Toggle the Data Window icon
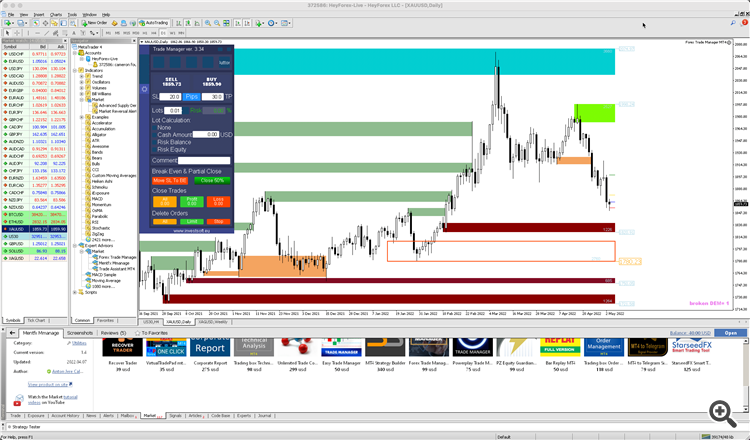Image resolution: width=750 pixels, height=440 pixels. coord(45,23)
